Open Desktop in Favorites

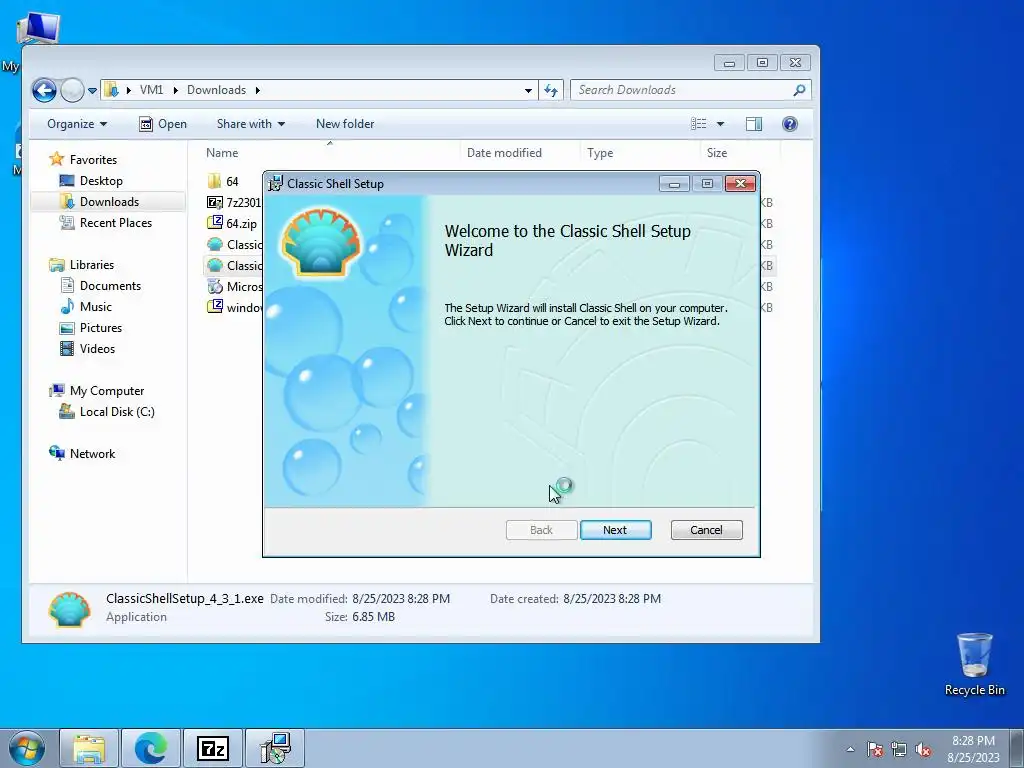point(101,180)
